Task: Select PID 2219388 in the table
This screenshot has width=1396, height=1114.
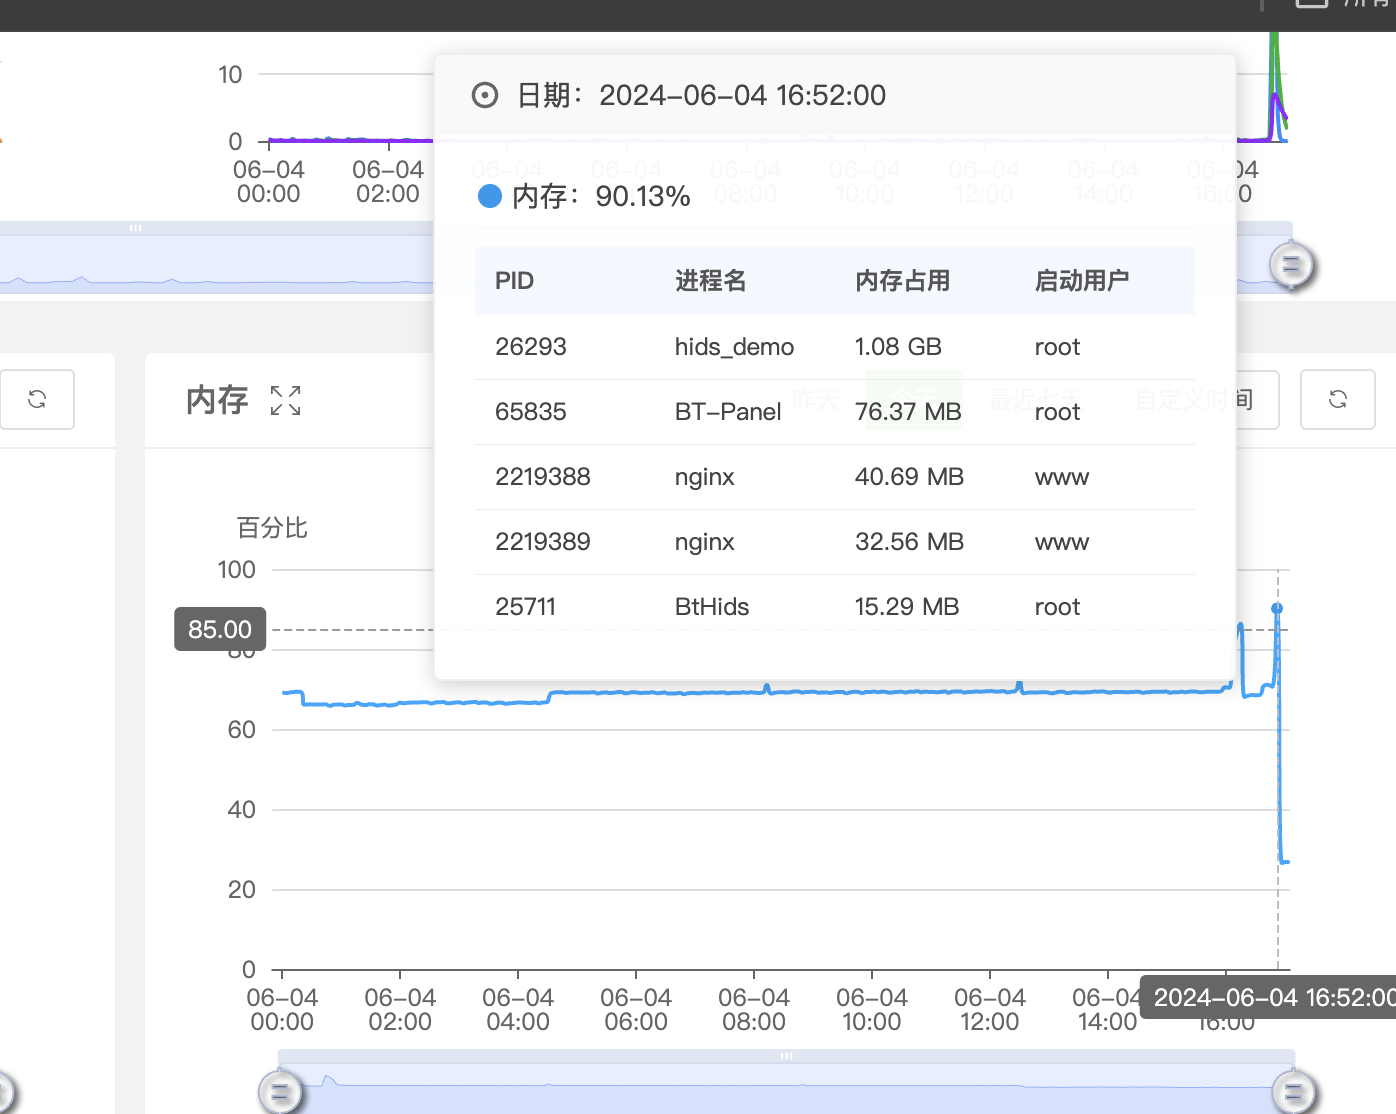Action: (543, 477)
